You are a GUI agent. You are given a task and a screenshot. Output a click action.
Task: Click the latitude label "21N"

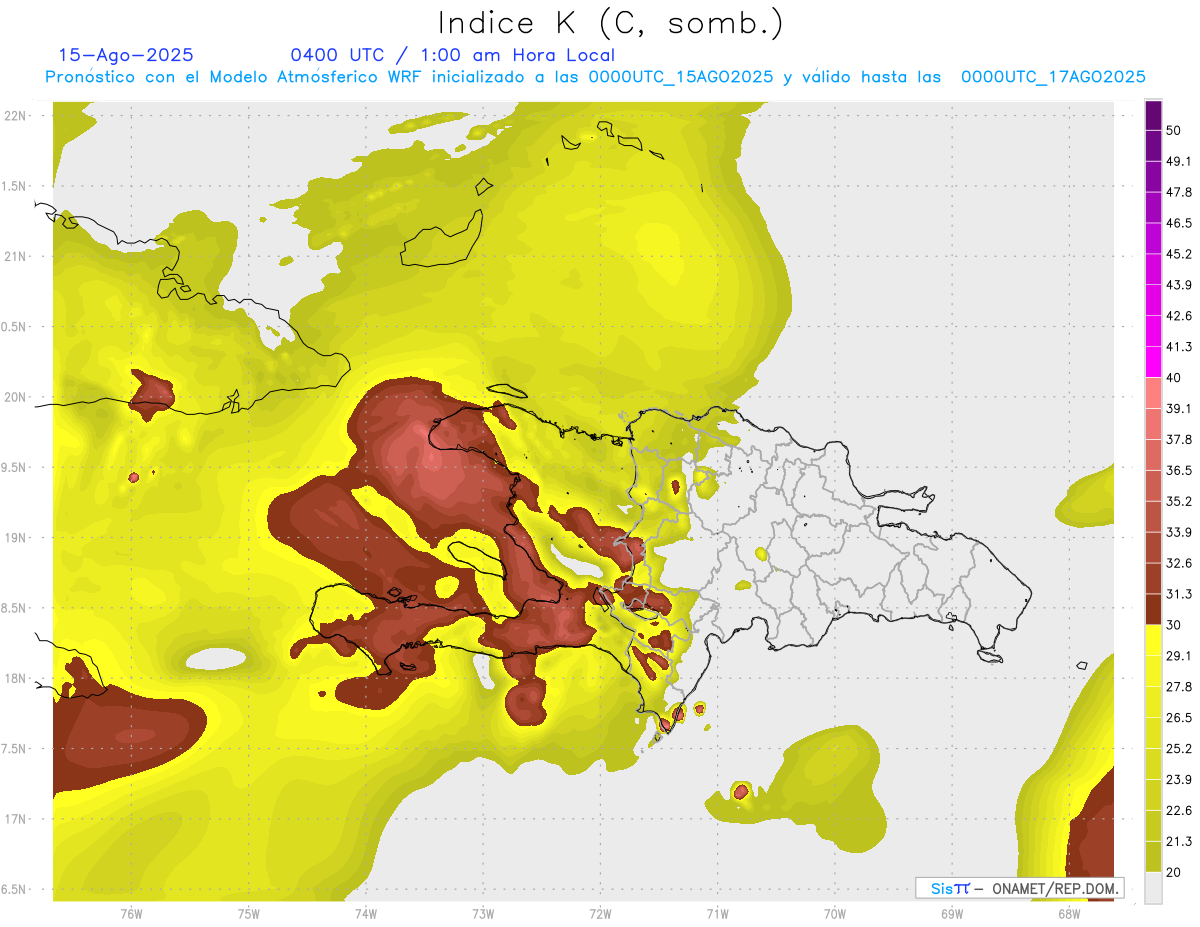pos(16,256)
